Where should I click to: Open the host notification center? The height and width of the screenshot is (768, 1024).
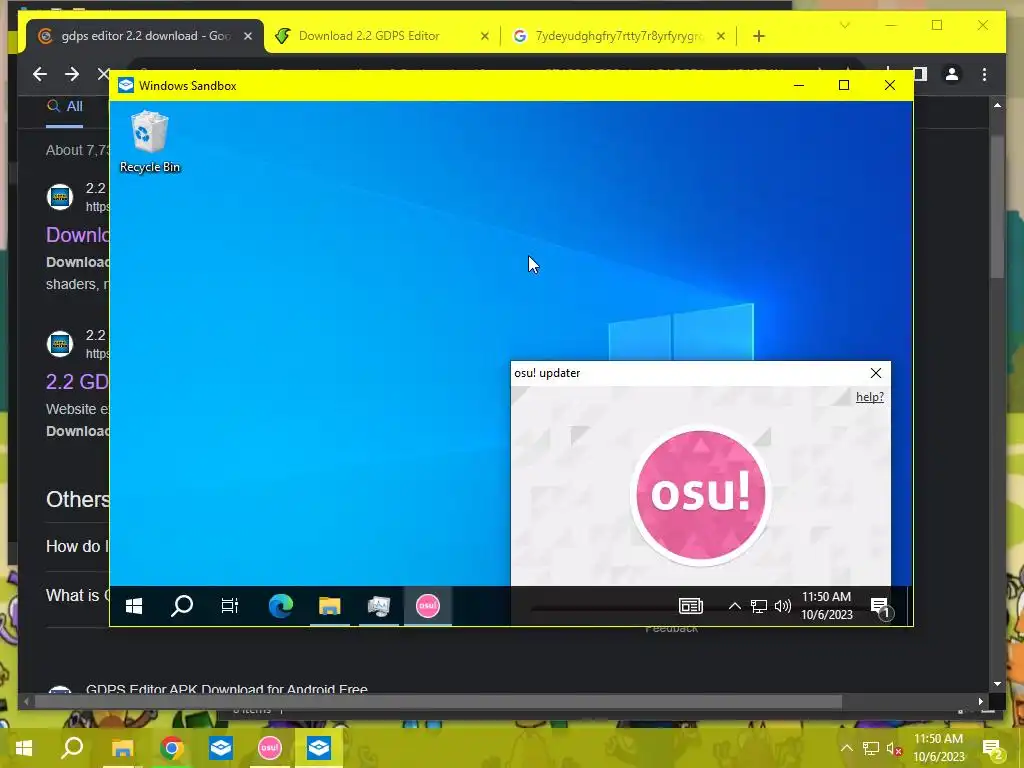(x=993, y=749)
